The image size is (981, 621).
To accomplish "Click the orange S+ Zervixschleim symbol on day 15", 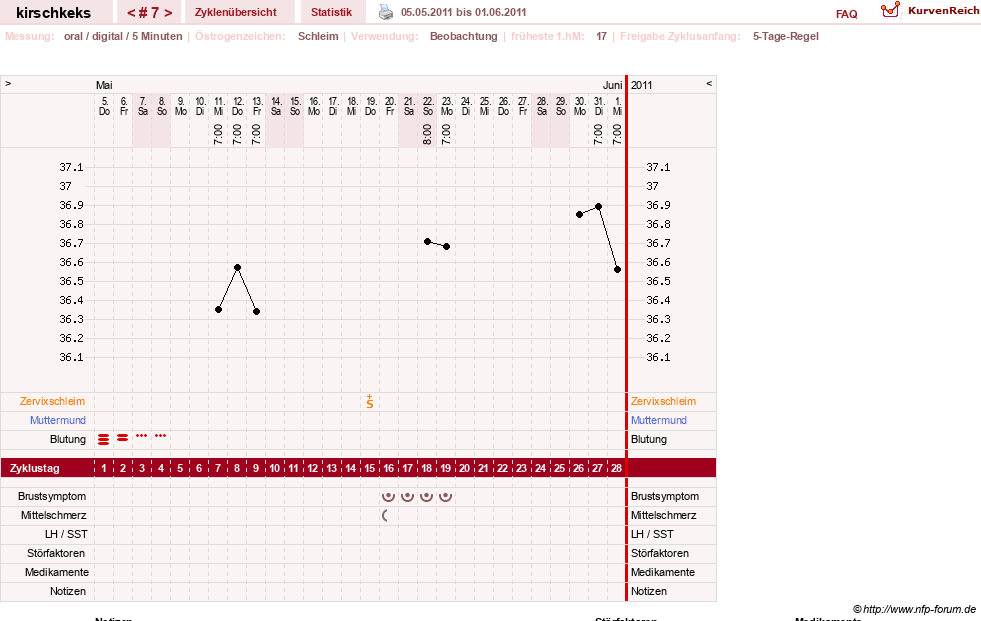I will pyautogui.click(x=370, y=401).
